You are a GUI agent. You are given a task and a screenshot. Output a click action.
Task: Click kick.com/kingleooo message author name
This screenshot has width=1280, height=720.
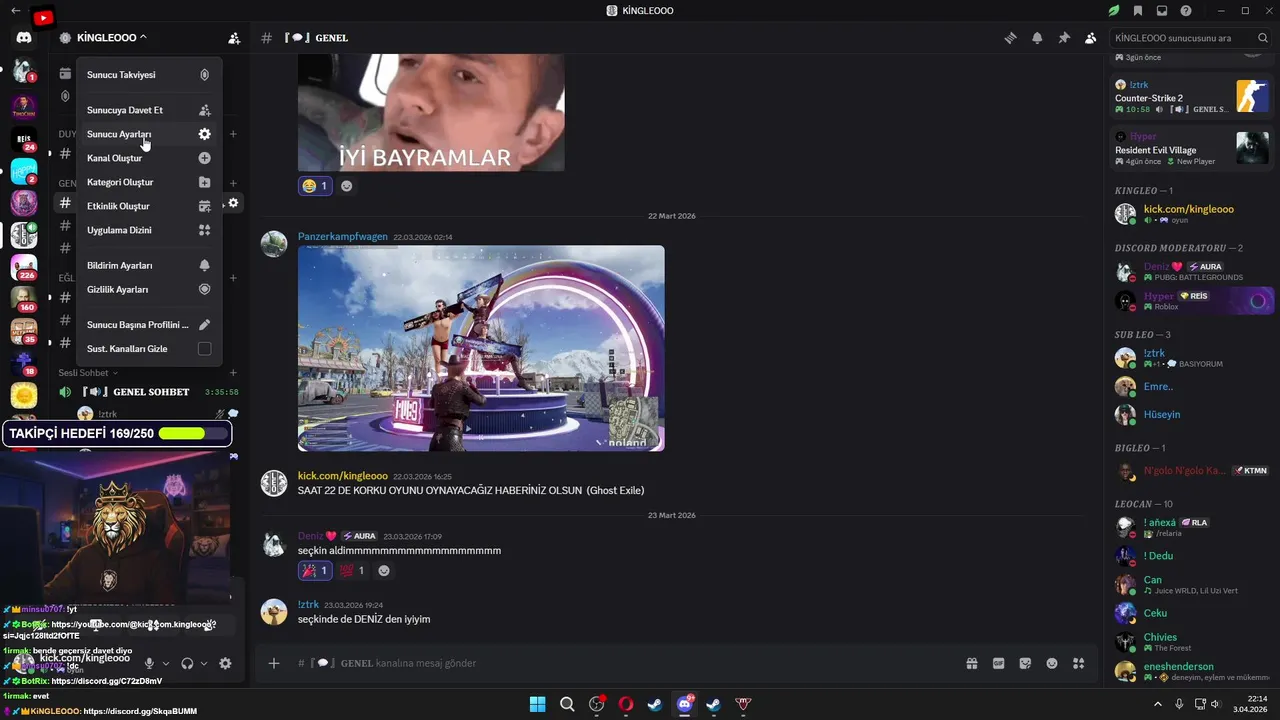coord(343,476)
